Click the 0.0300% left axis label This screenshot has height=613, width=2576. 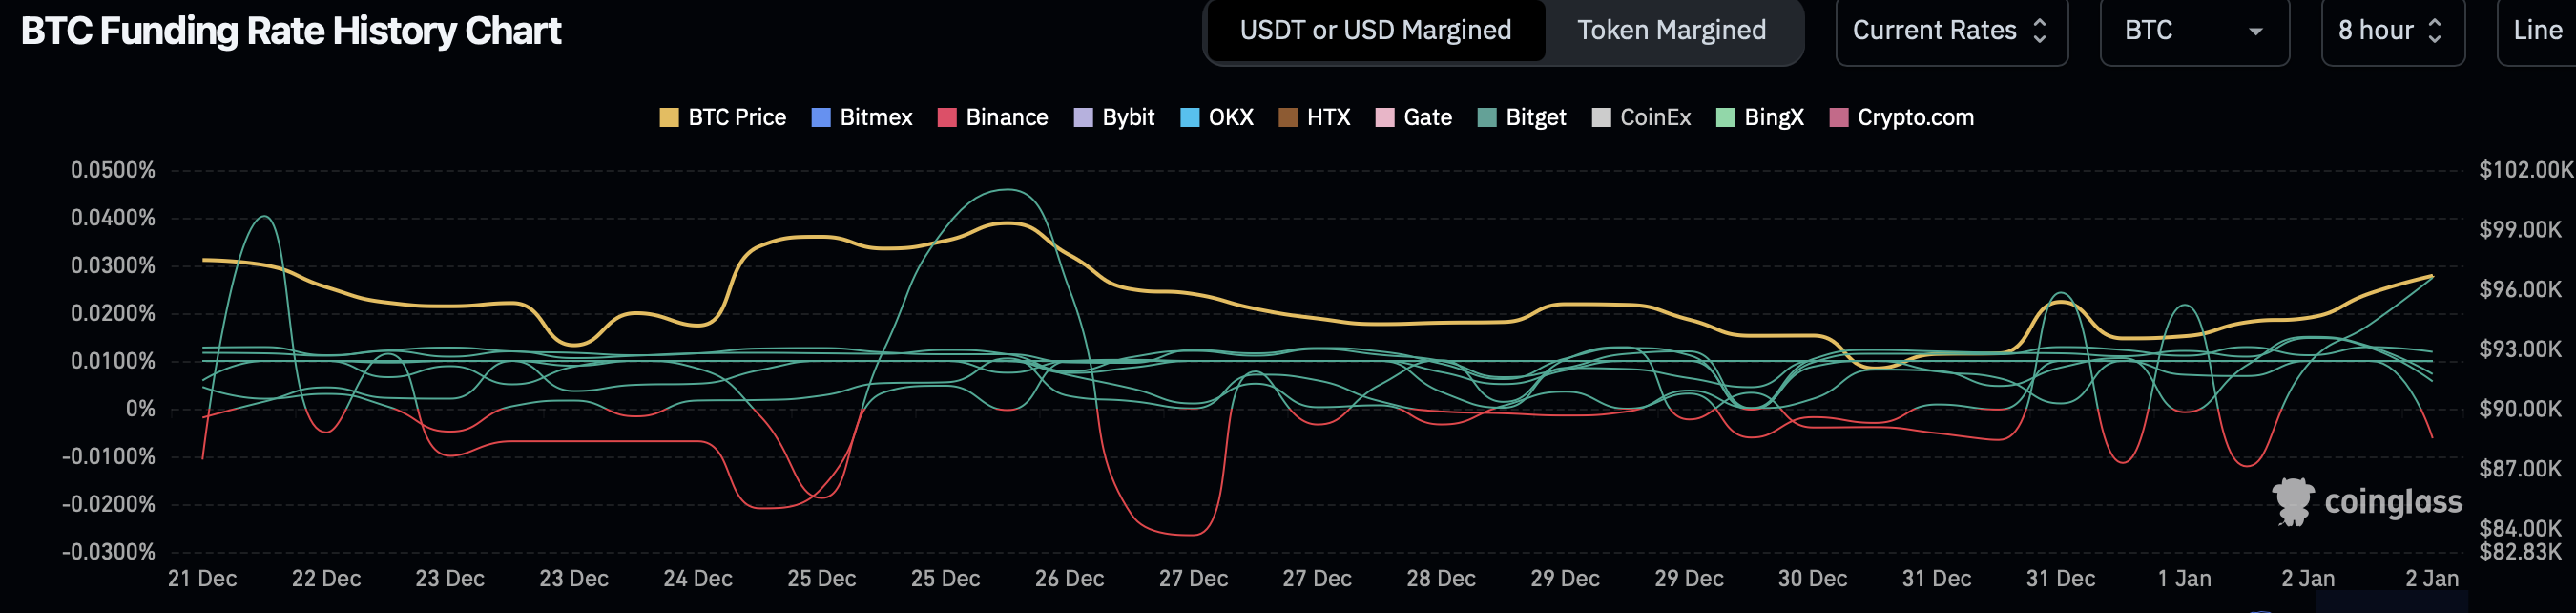(x=113, y=266)
